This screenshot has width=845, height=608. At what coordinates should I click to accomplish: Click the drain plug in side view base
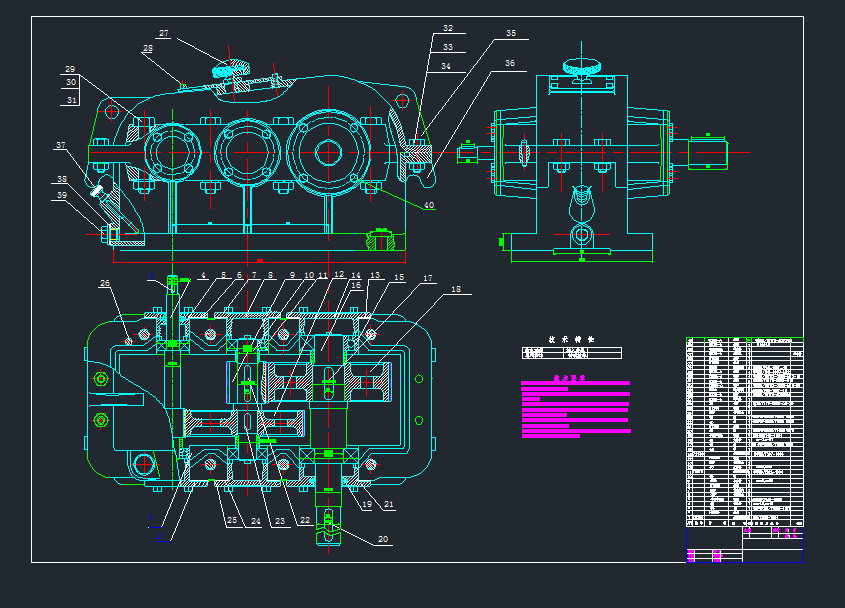(582, 235)
